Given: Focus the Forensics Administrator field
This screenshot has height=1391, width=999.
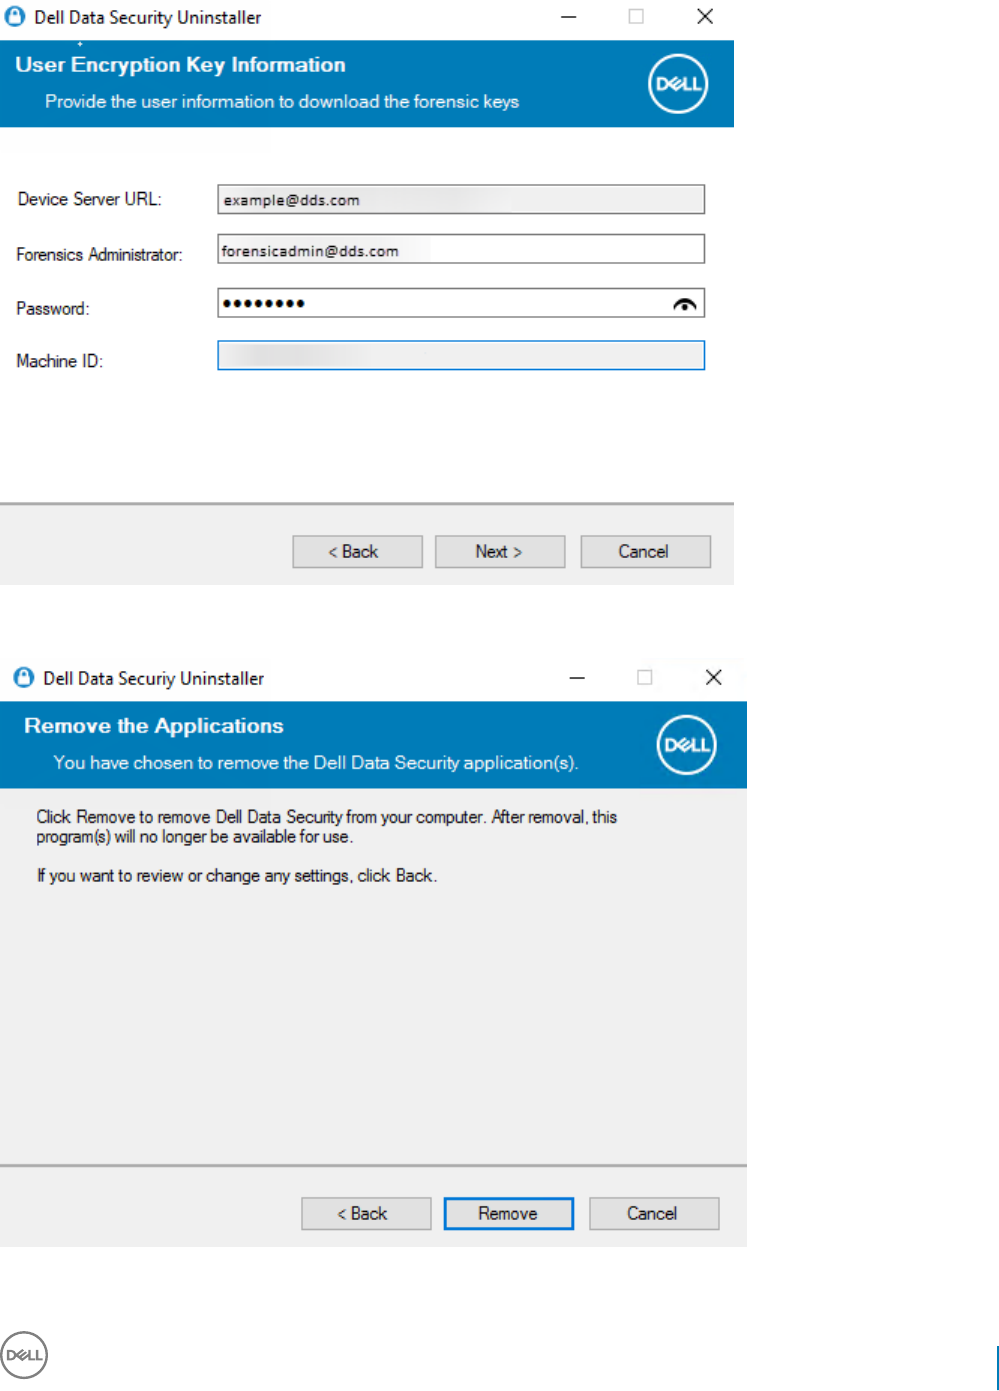Looking at the screenshot, I should tap(461, 249).
